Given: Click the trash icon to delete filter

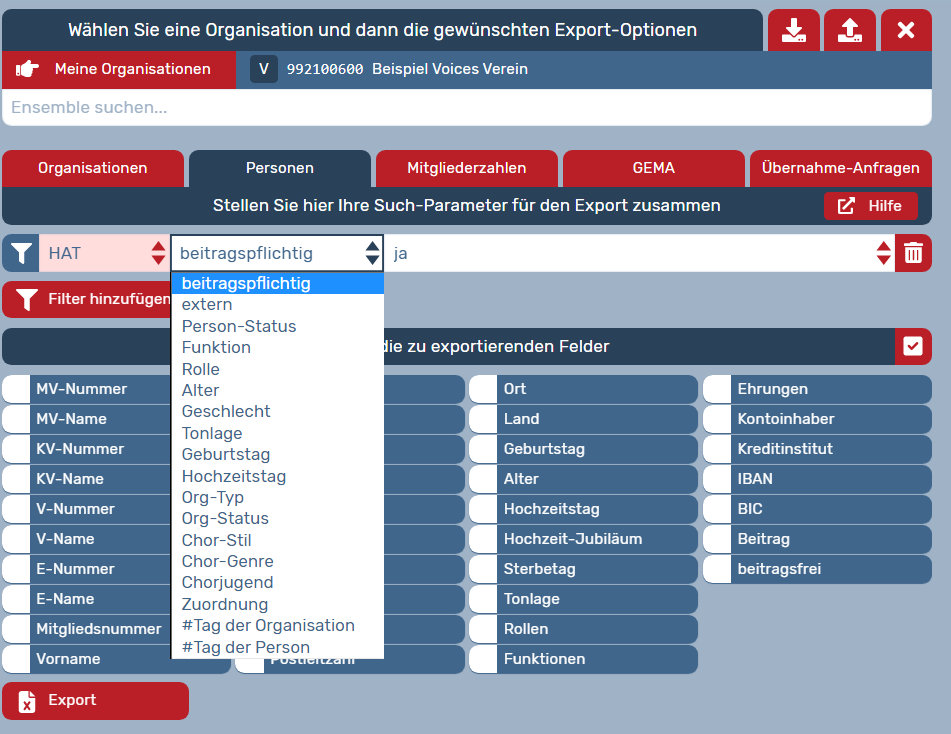Looking at the screenshot, I should [913, 253].
